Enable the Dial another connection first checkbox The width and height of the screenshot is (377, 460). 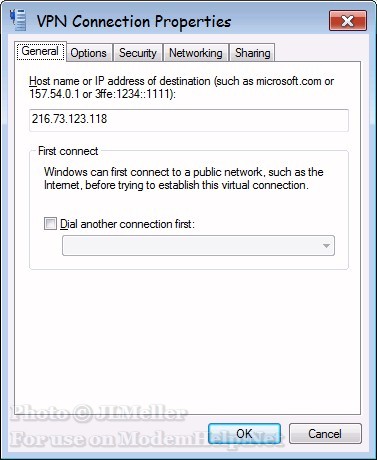coord(50,223)
